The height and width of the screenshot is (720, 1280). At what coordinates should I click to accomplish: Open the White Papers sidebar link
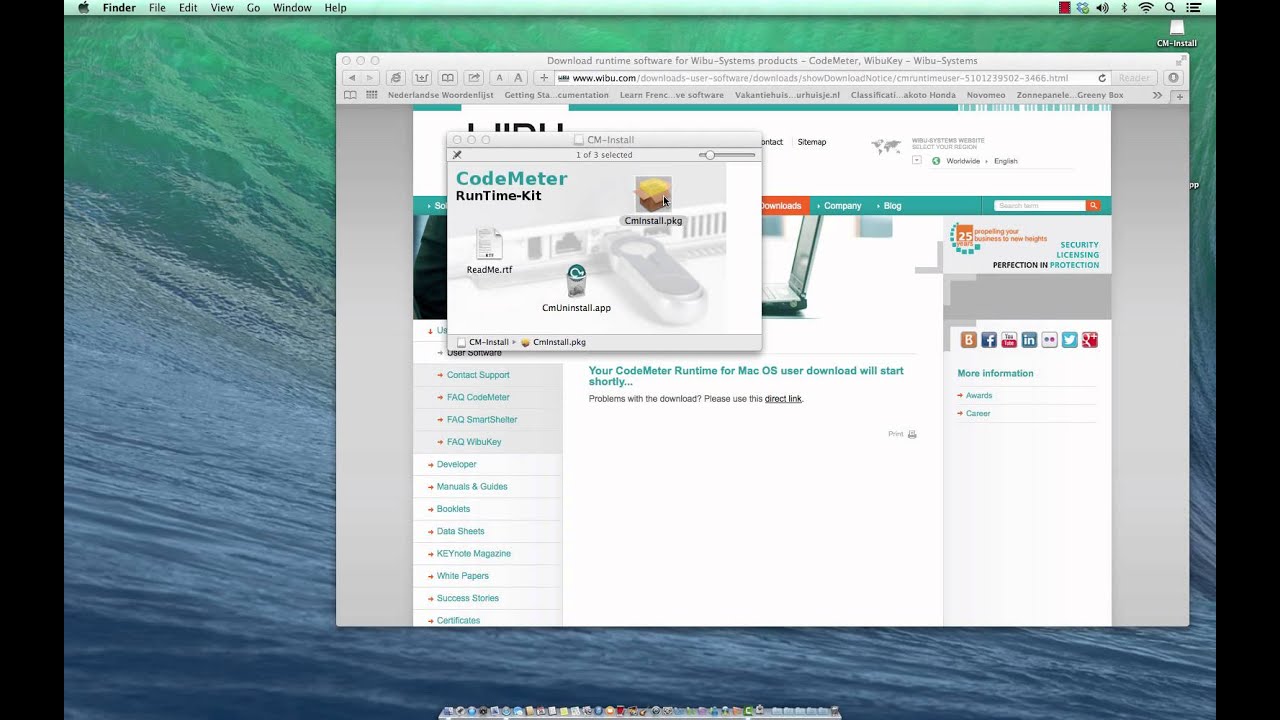[x=463, y=576]
